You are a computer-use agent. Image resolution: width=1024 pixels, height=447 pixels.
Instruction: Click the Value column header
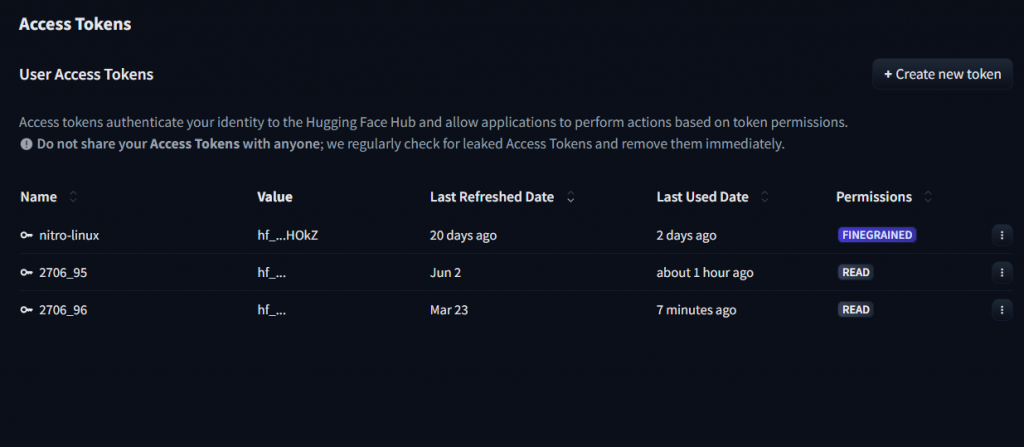point(275,197)
